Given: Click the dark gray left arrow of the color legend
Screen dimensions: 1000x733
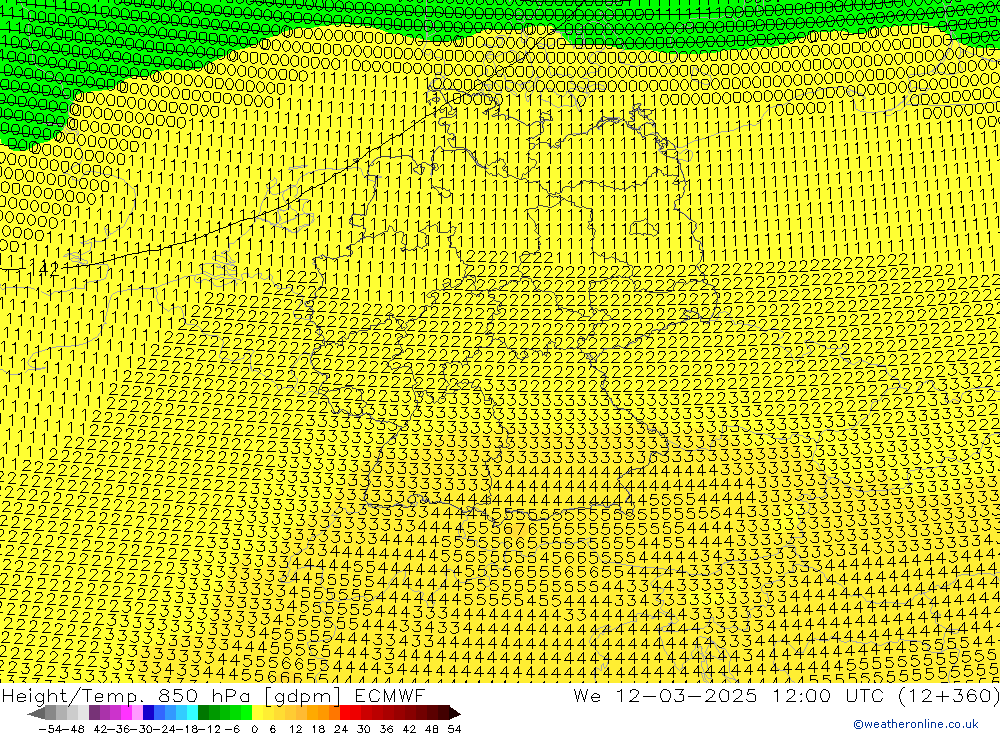Looking at the screenshot, I should pos(36,713).
